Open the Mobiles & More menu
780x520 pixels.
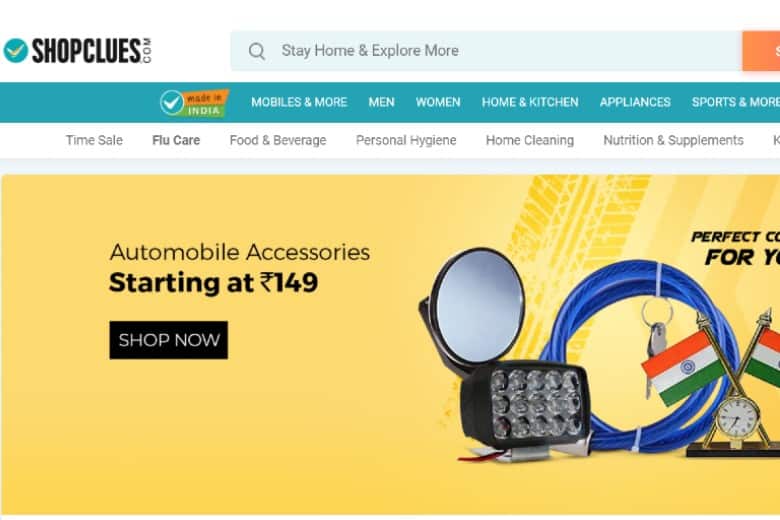coord(299,103)
